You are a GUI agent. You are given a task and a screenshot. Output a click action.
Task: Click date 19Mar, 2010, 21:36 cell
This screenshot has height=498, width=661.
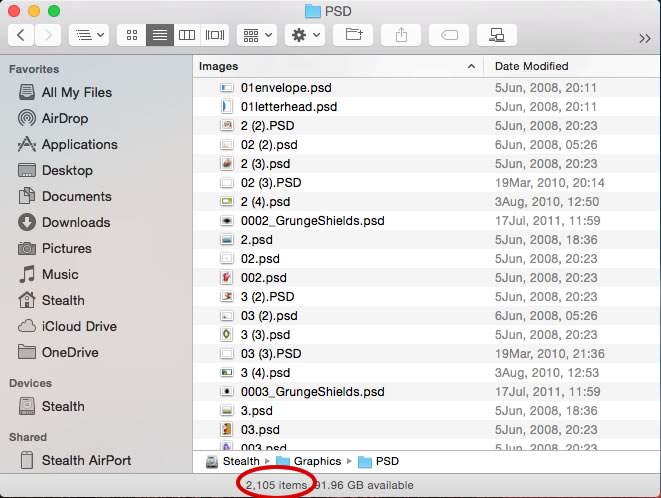[x=549, y=353]
